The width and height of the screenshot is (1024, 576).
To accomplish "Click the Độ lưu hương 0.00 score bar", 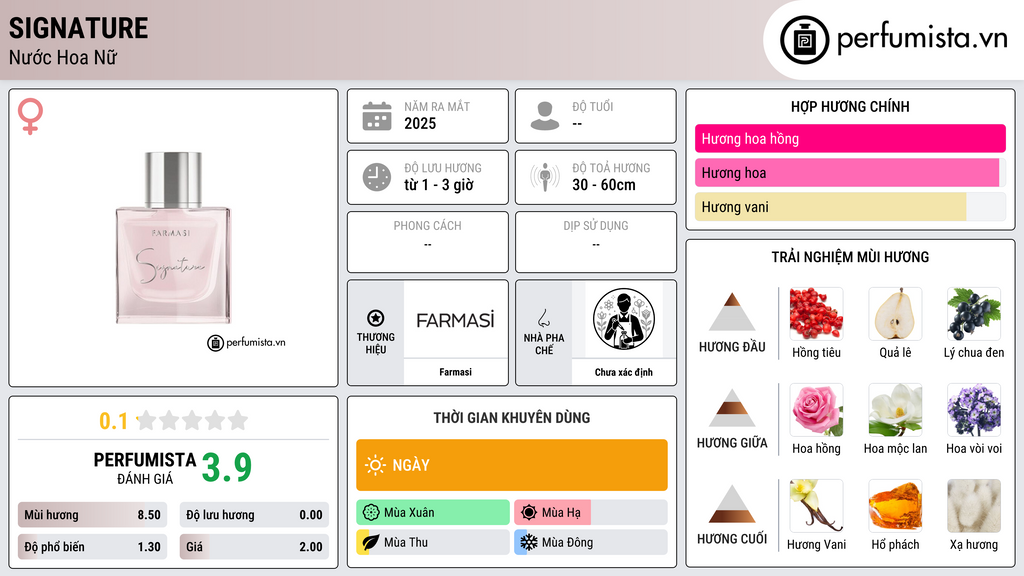I will click(254, 515).
